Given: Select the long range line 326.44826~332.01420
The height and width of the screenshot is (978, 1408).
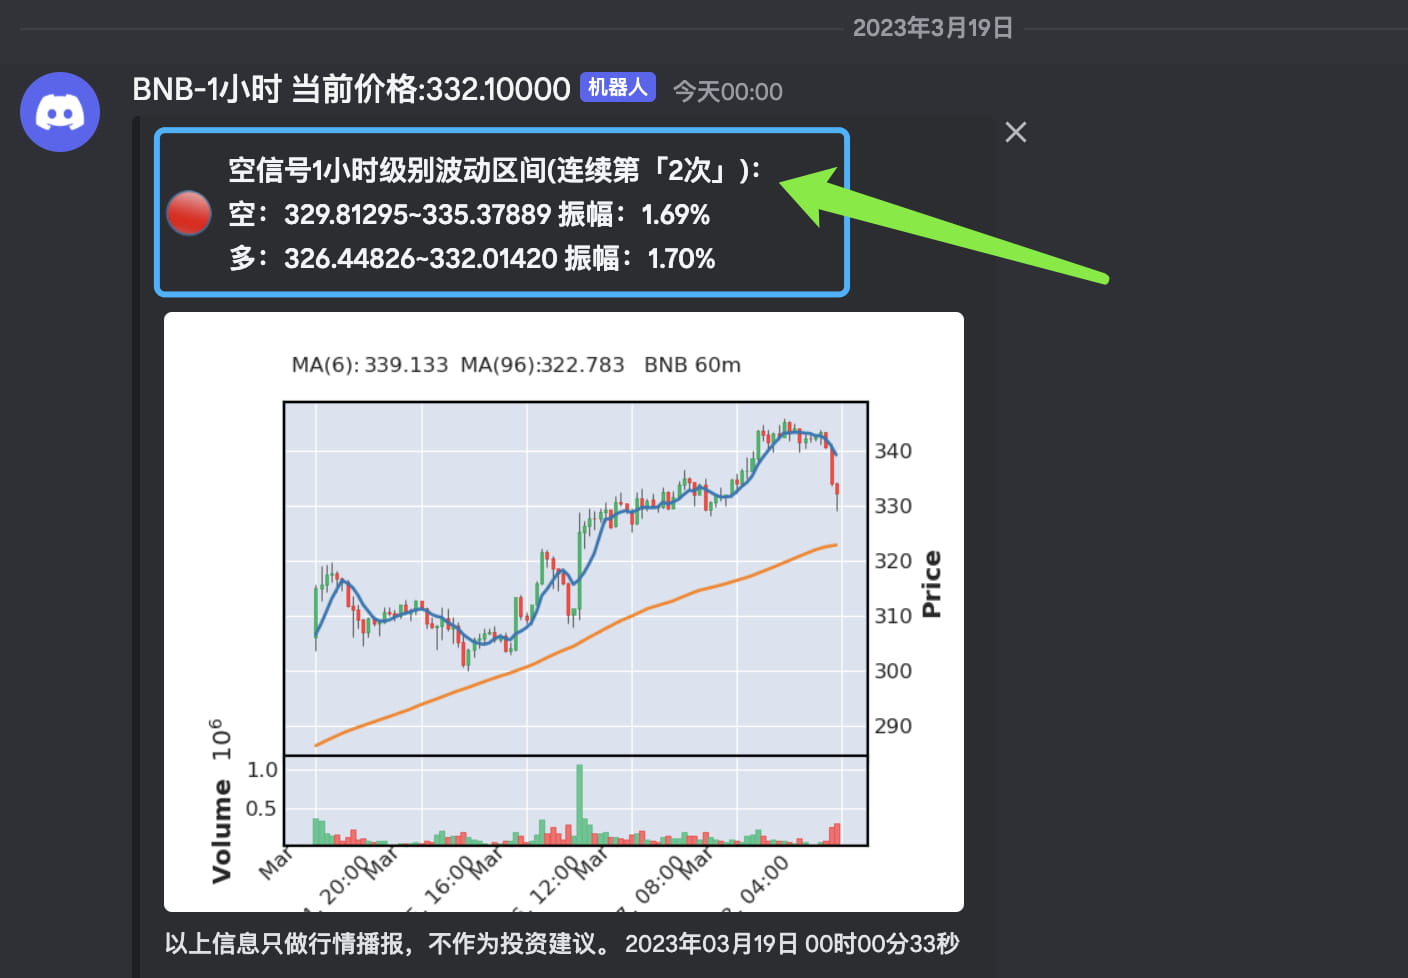Looking at the screenshot, I should [472, 258].
